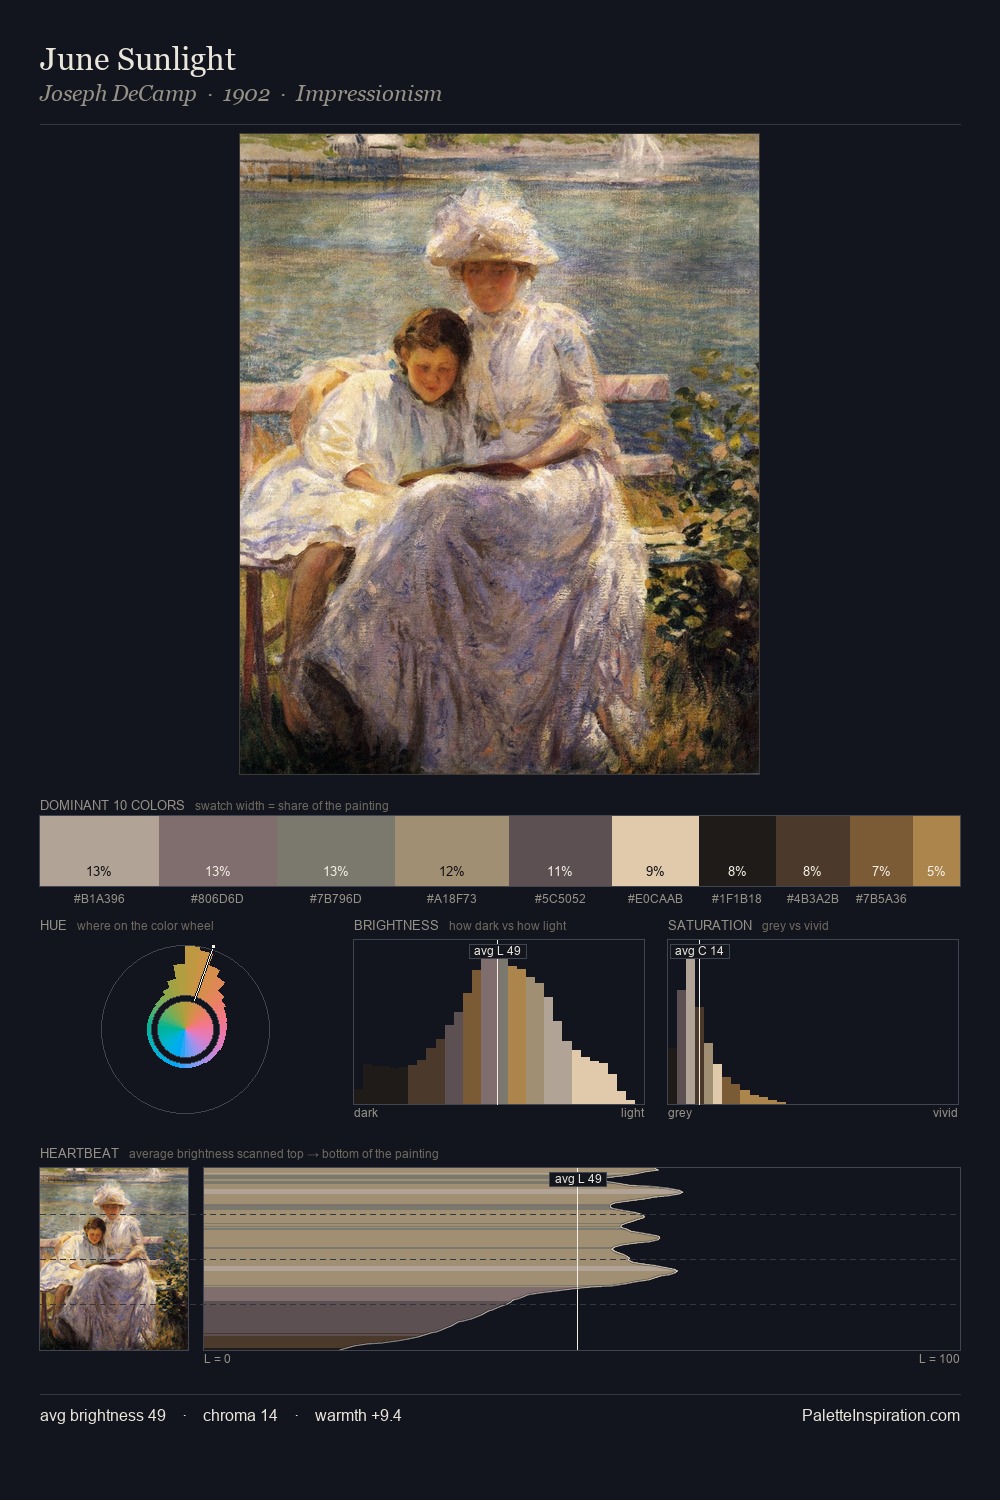Click the 'vivid' axis label under Saturation
The width and height of the screenshot is (1000, 1500).
pos(945,1112)
